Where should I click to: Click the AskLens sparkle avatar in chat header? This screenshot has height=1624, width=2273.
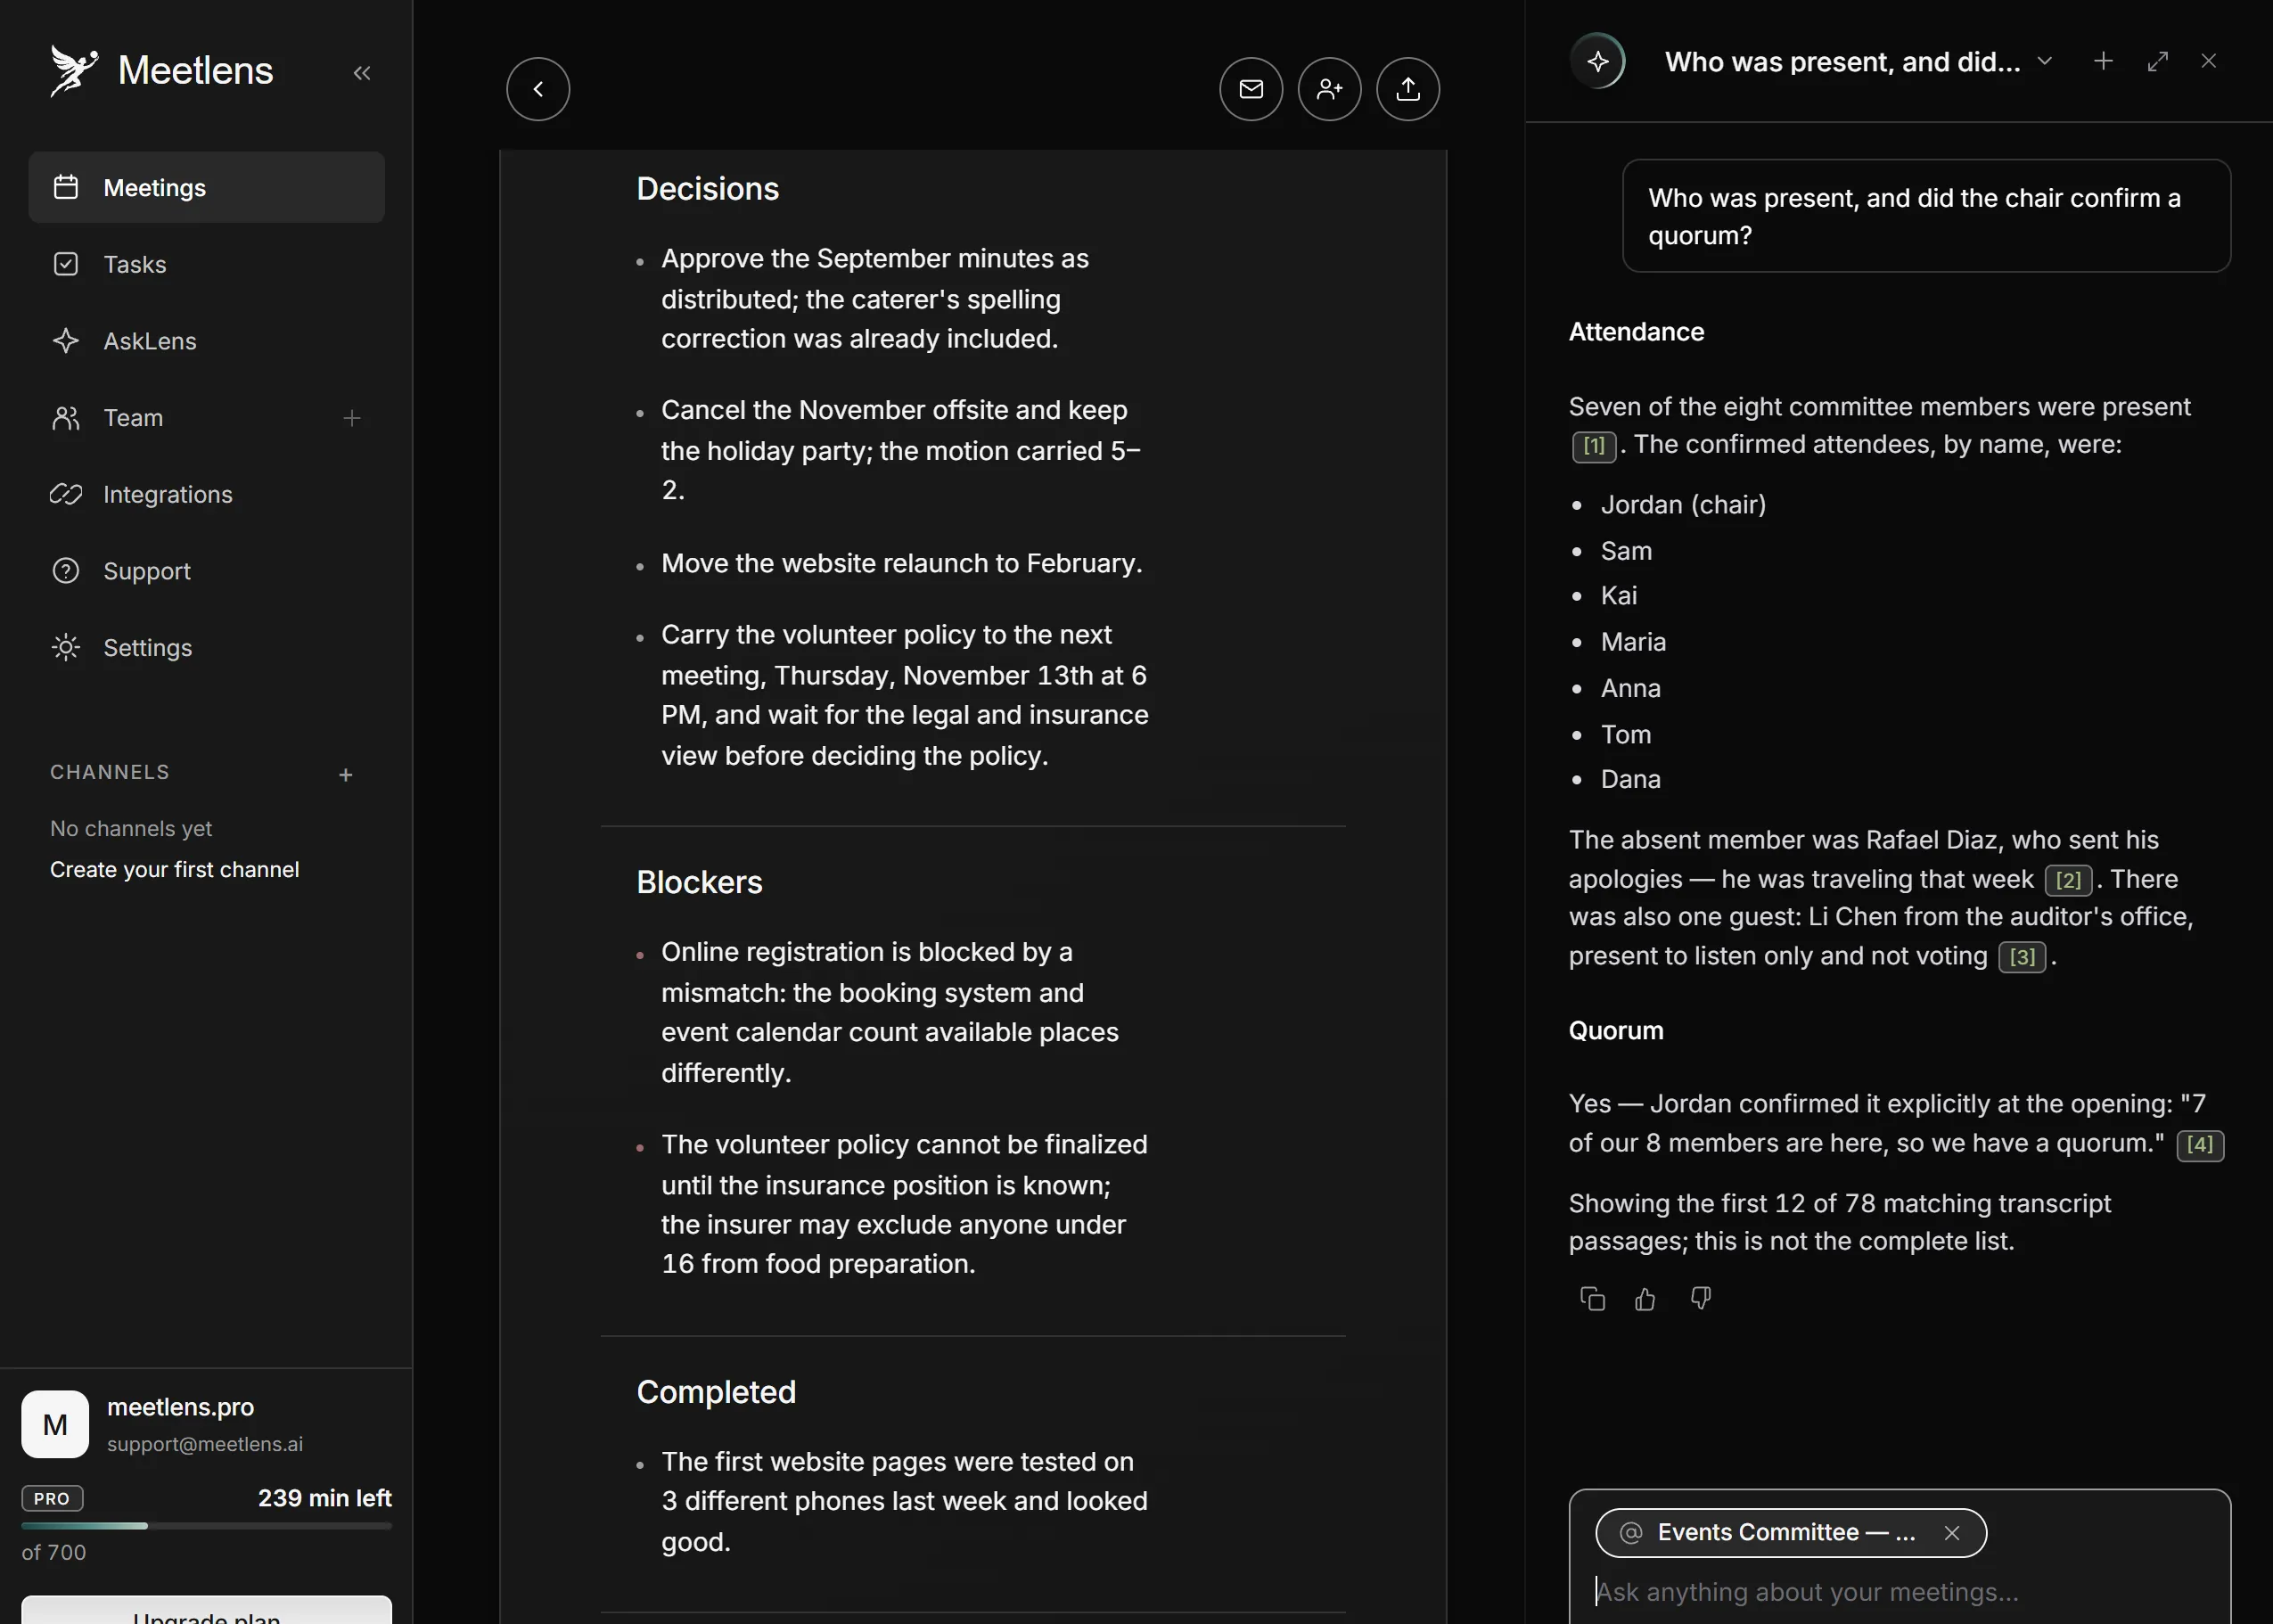click(x=1598, y=61)
